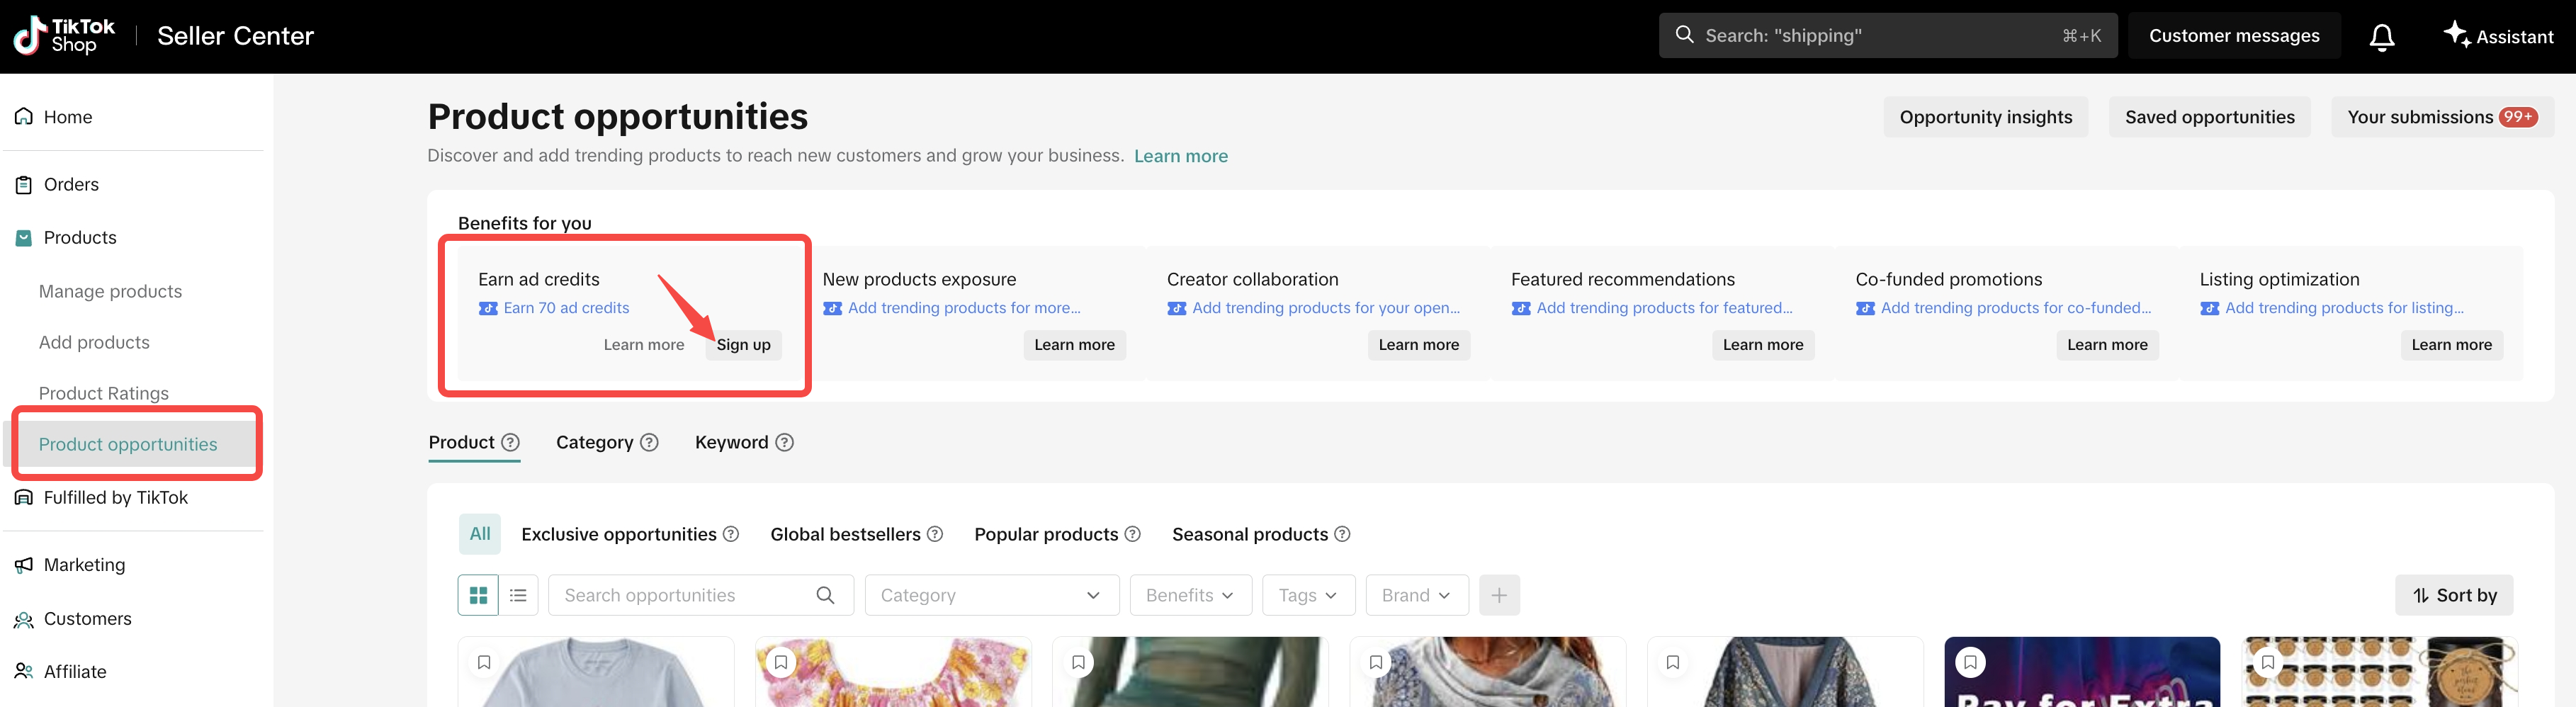
Task: Expand the Category dropdown filter
Action: [990, 595]
